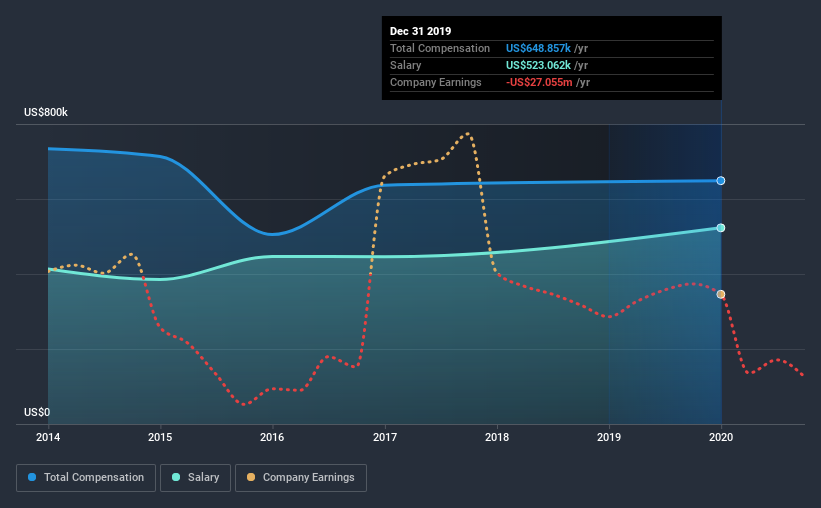Click the Dec 31 2019 tooltip heading
The width and height of the screenshot is (821, 508).
pyautogui.click(x=420, y=31)
